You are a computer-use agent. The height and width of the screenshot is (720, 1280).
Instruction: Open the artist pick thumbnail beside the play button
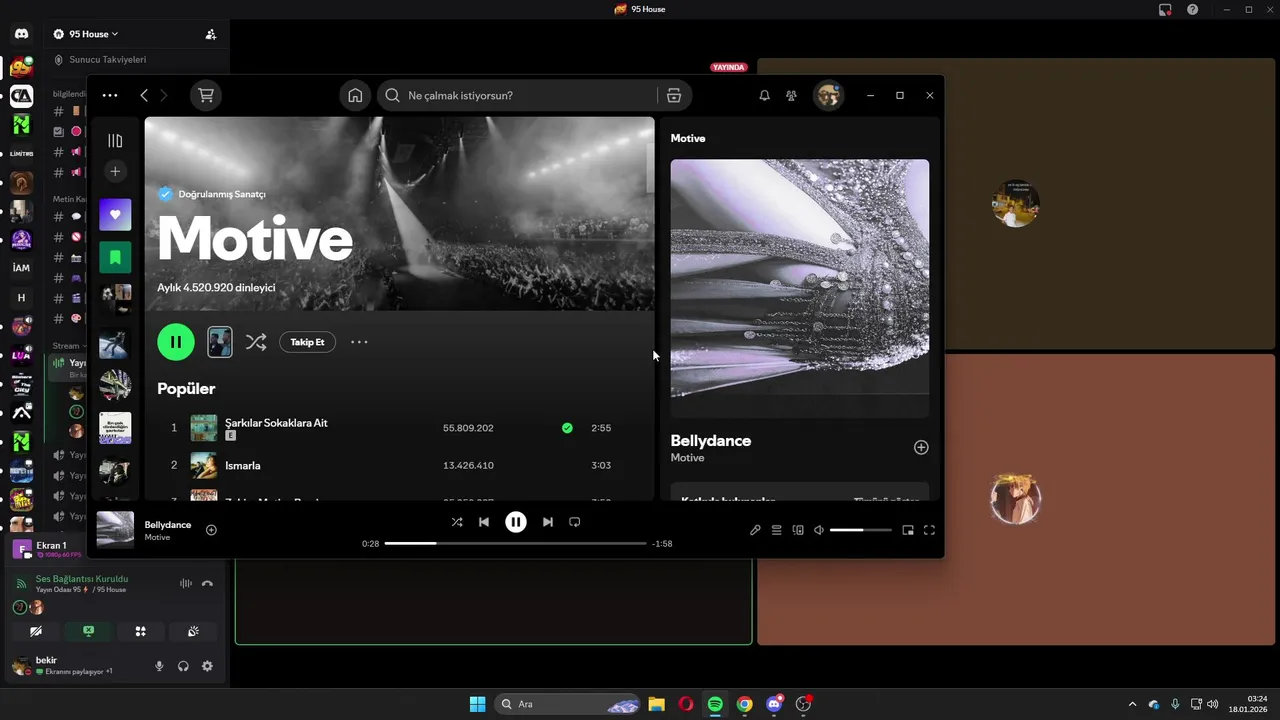coord(220,342)
